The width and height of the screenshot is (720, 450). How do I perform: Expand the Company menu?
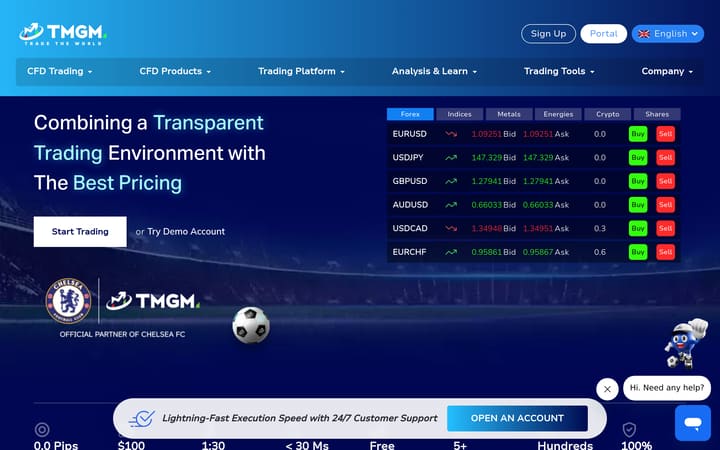[667, 71]
